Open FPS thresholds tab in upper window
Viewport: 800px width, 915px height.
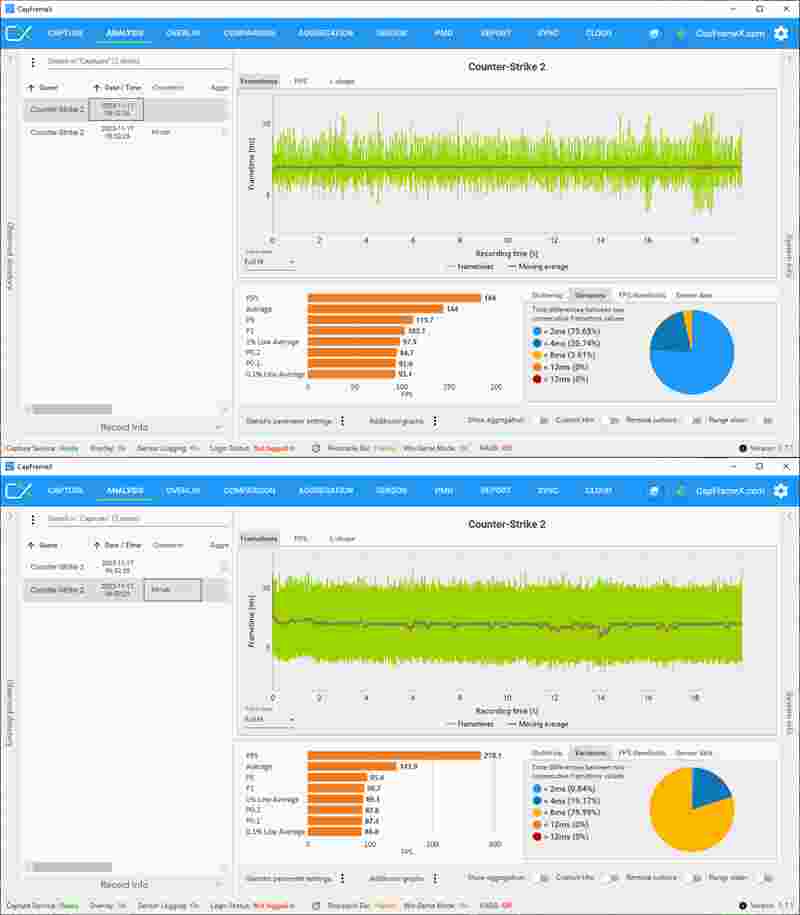(x=642, y=295)
